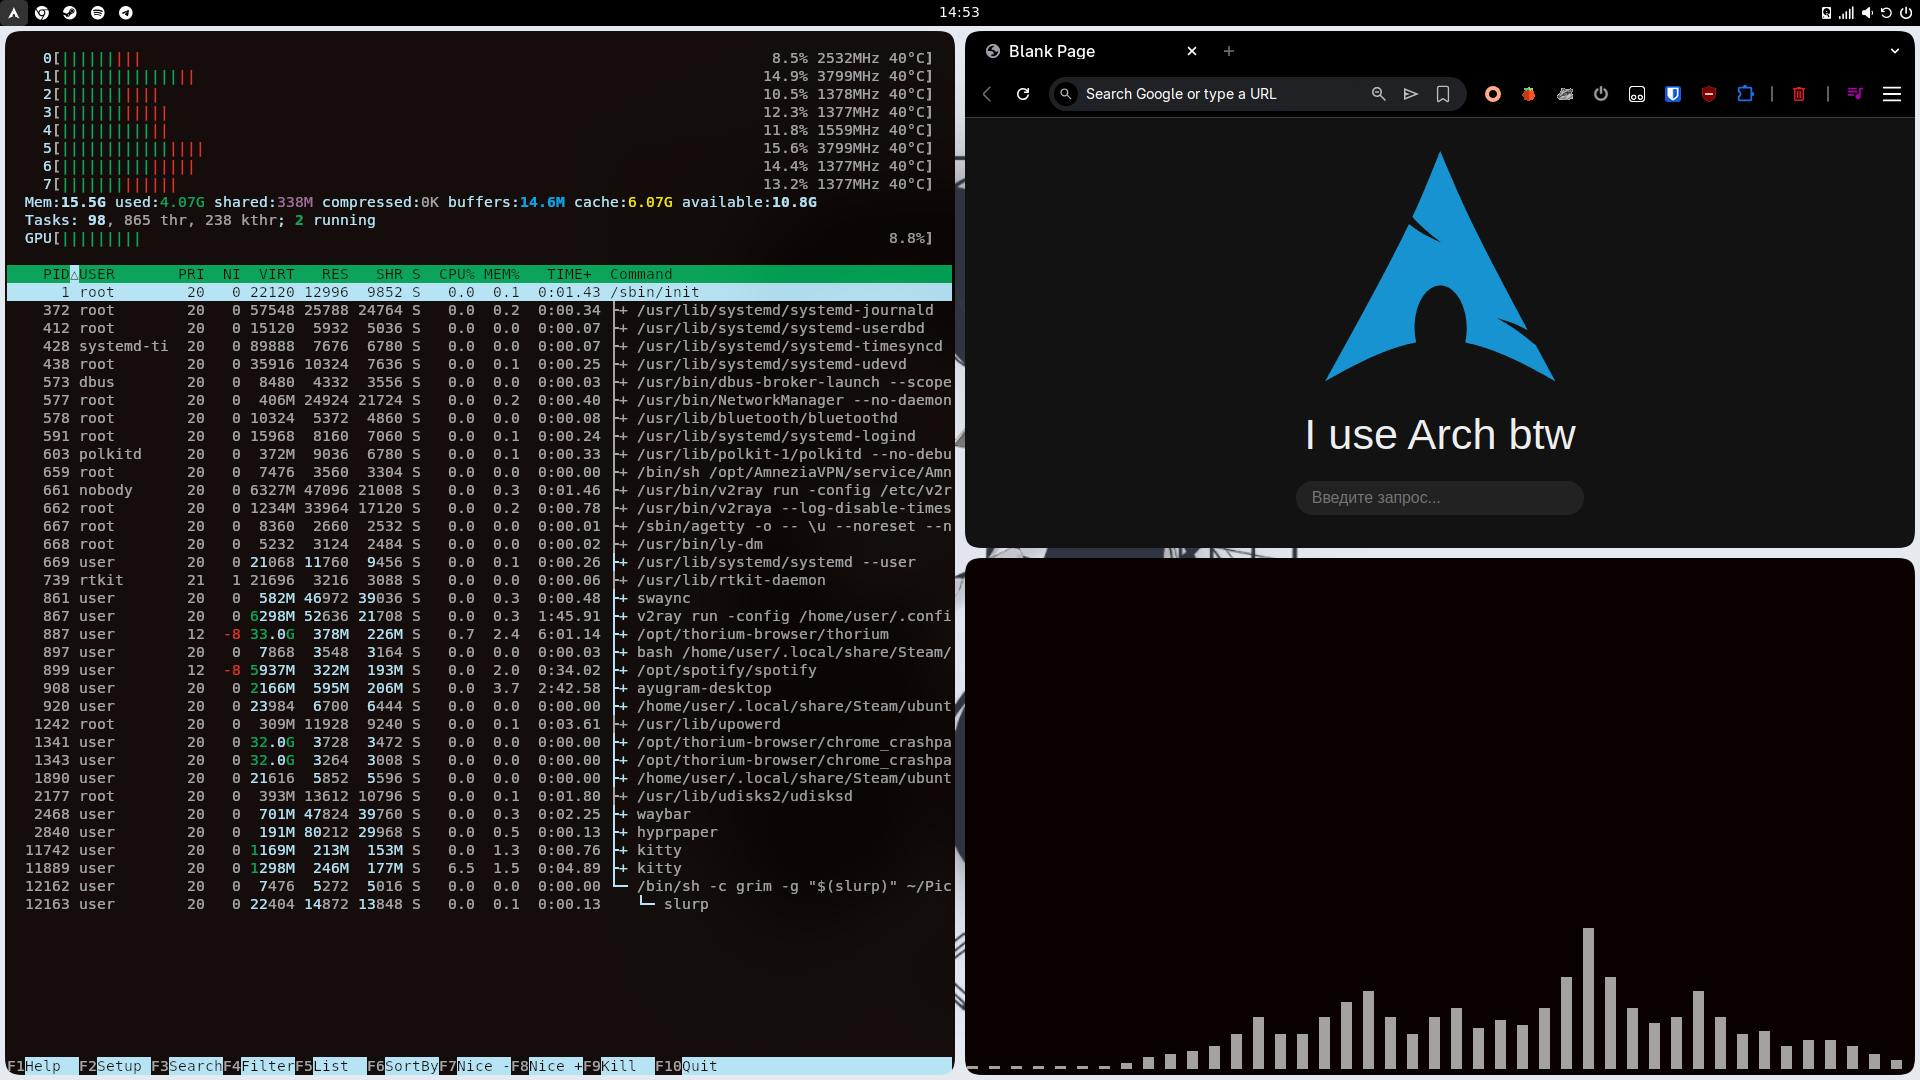The width and height of the screenshot is (1920, 1080).
Task: Click the volume icon in system tray
Action: pyautogui.click(x=1866, y=12)
